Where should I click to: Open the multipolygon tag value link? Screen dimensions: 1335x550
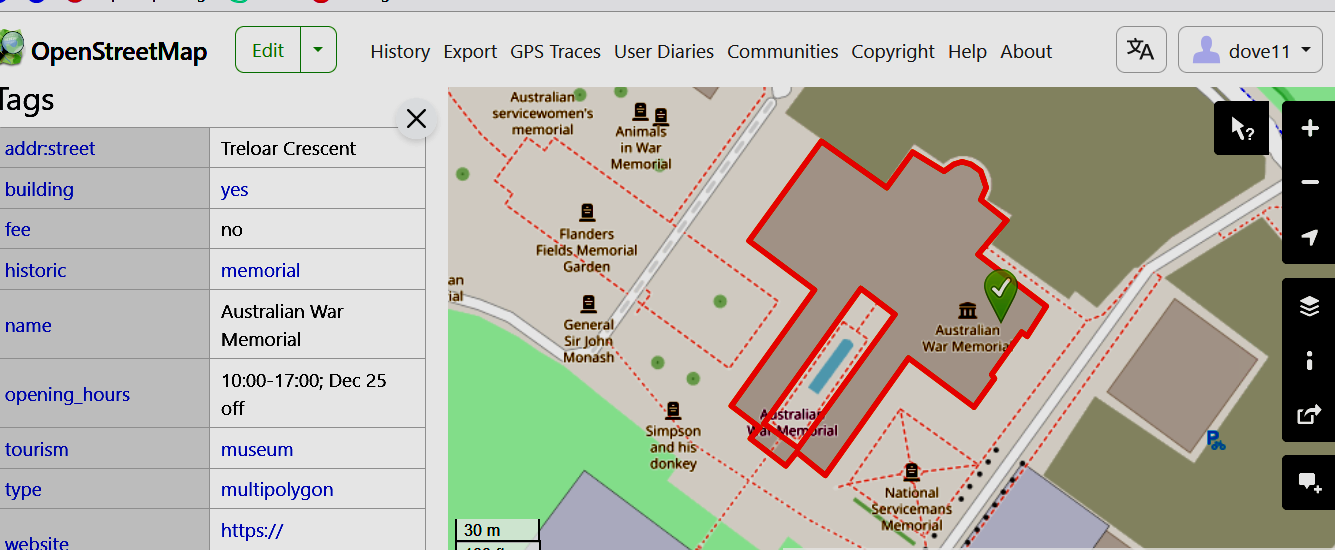point(277,489)
